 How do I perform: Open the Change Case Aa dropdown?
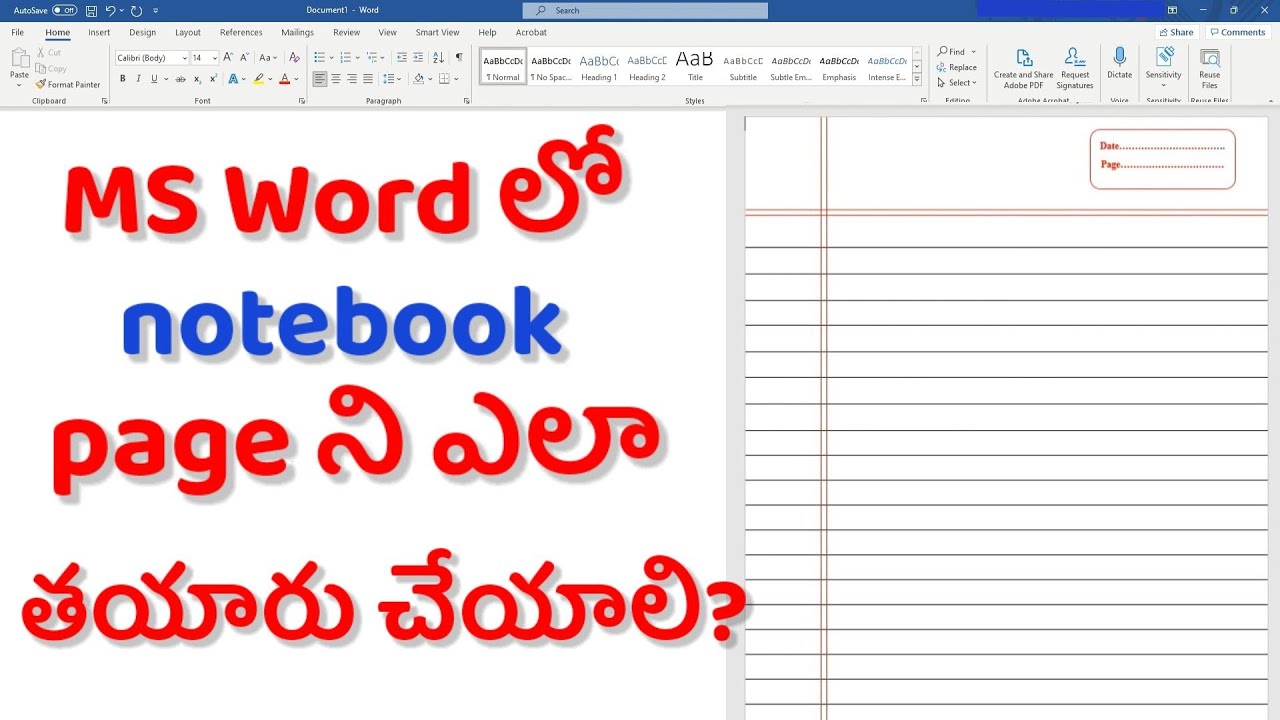[x=268, y=58]
